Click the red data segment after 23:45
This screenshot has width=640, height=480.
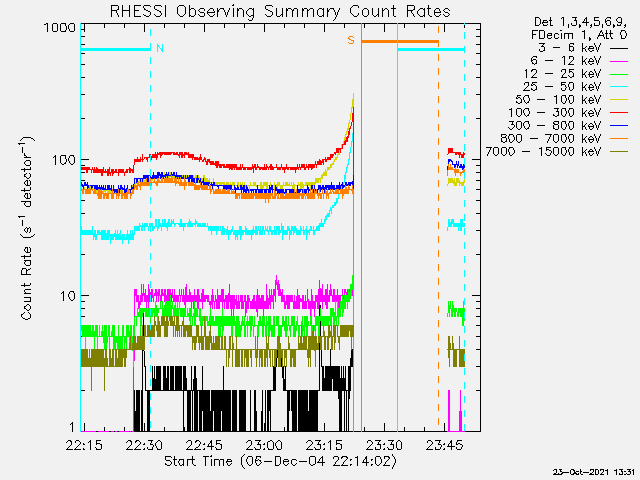456,152
